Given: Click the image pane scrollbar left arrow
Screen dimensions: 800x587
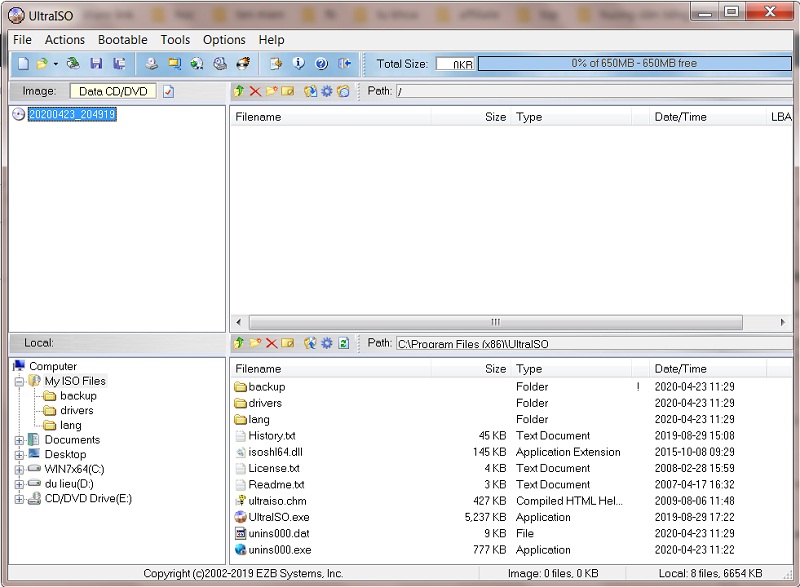Looking at the screenshot, I should tap(238, 322).
